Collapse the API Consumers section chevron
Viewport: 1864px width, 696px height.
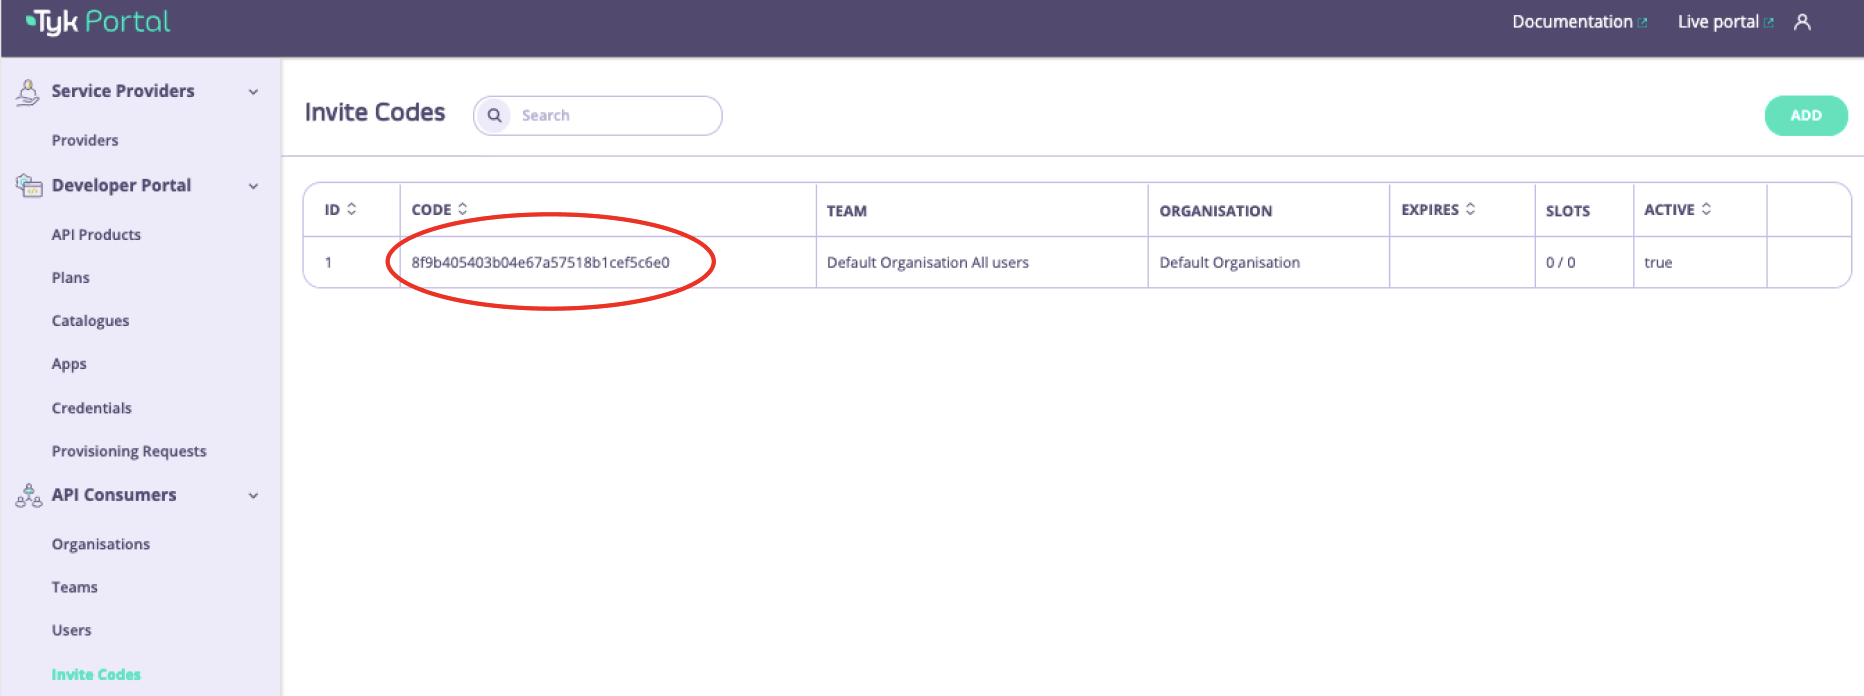pos(253,495)
